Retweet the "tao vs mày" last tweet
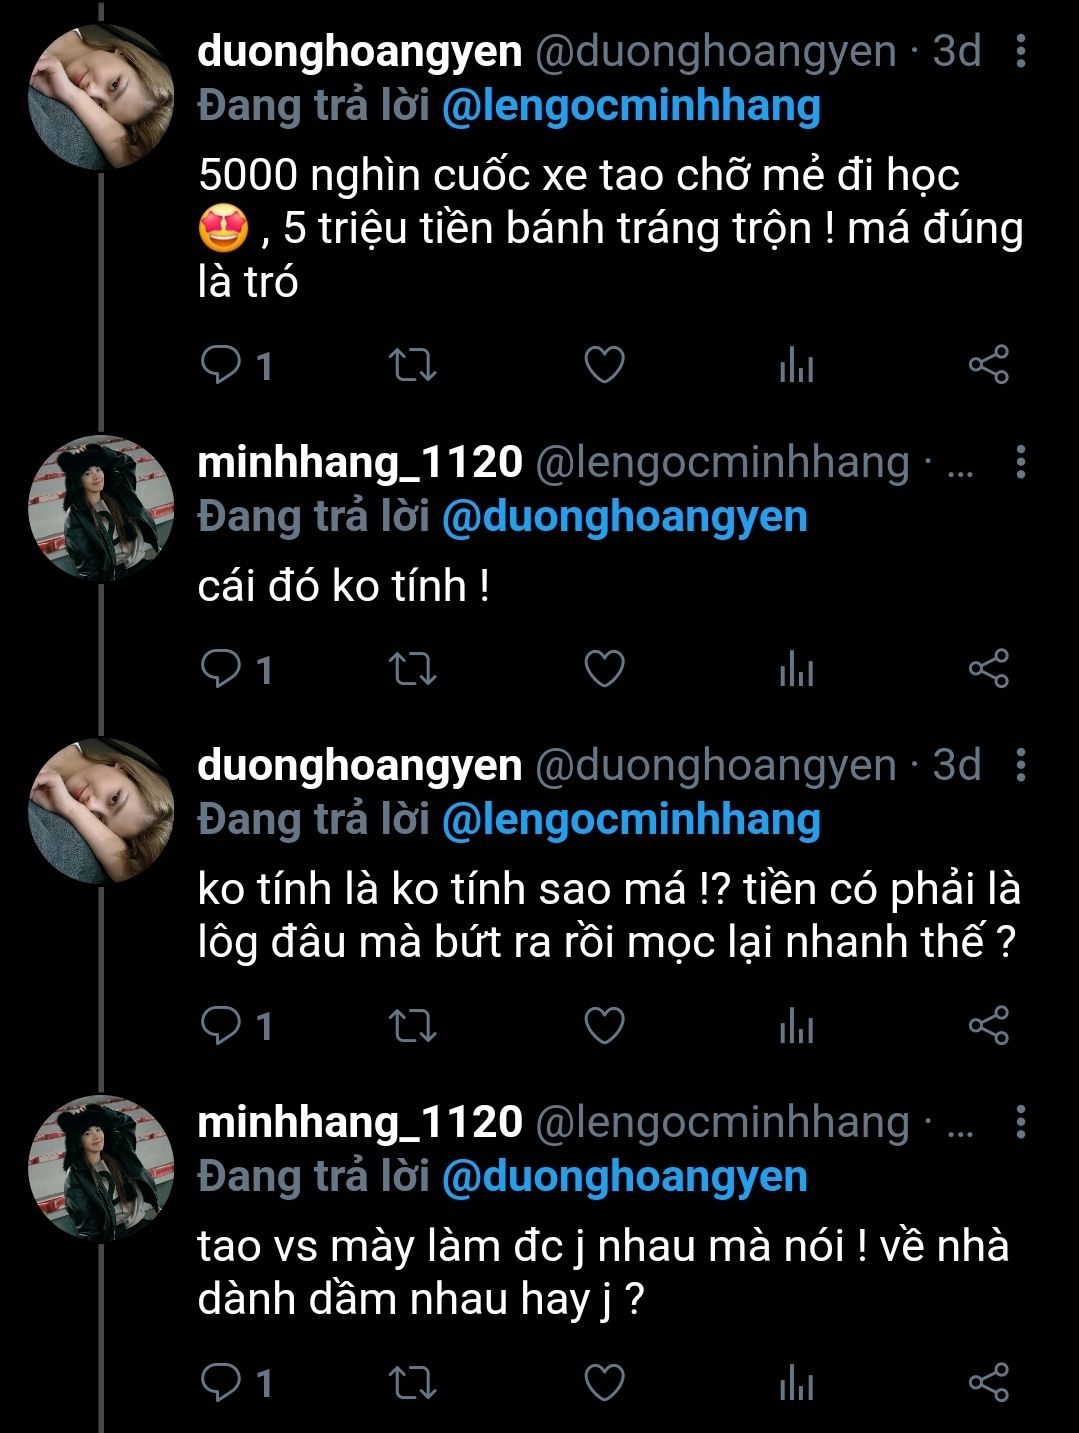Viewport: 1079px width, 1433px height. (x=412, y=1383)
